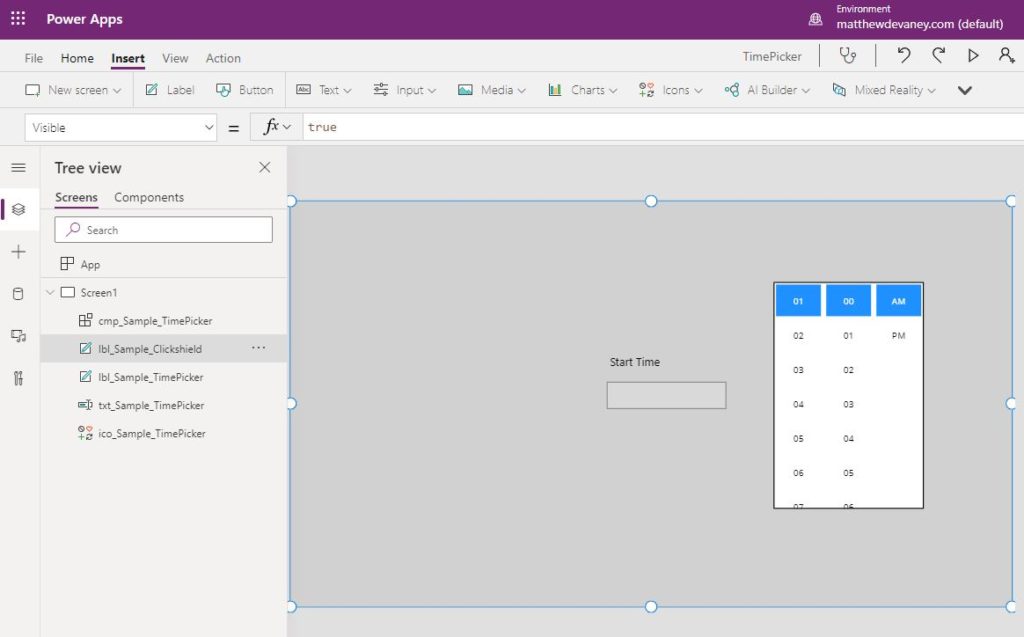The image size is (1024, 637).
Task: Open the Icons dropdown in ribbon
Action: (x=671, y=90)
